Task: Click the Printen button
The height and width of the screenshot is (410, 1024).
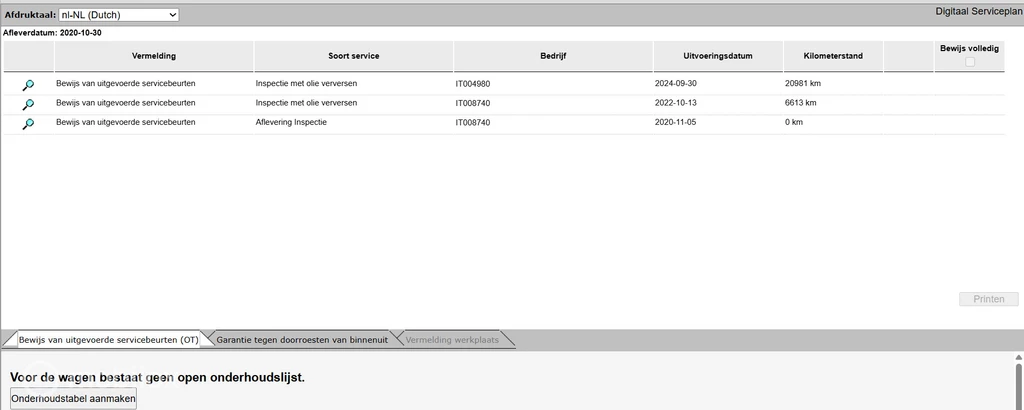Action: [x=988, y=299]
